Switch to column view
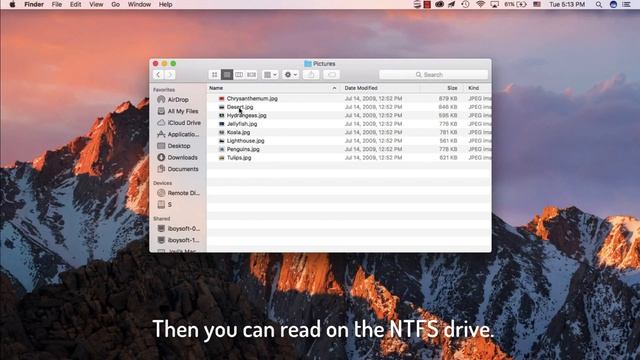 tap(239, 75)
